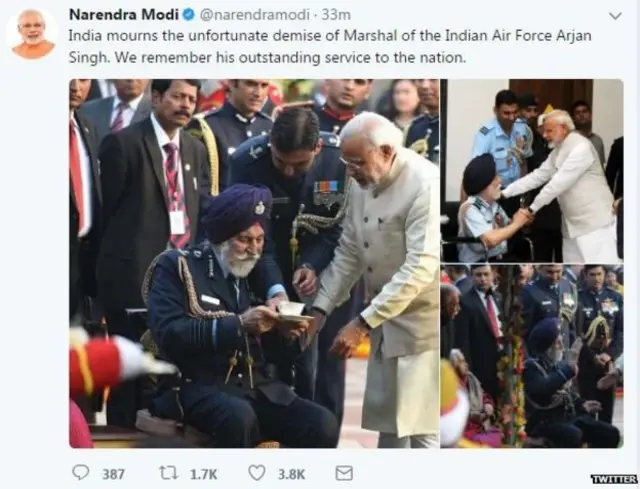The height and width of the screenshot is (489, 640).
Task: Send the tweet via the direct message envelope icon
Action: (x=344, y=473)
